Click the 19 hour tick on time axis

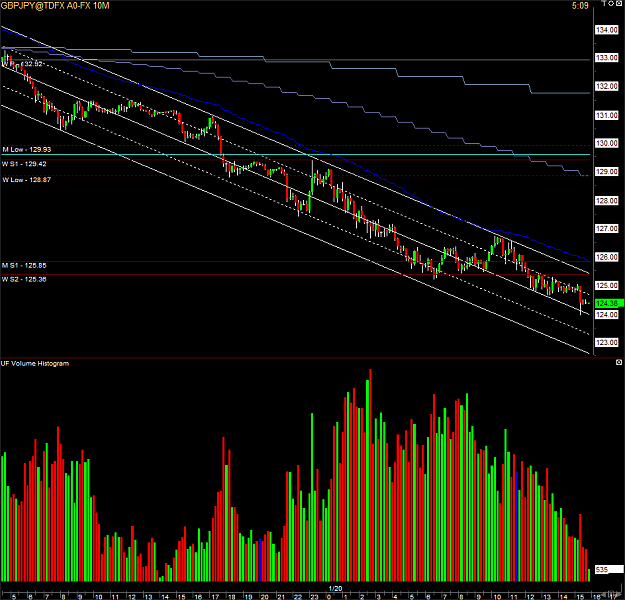248,597
